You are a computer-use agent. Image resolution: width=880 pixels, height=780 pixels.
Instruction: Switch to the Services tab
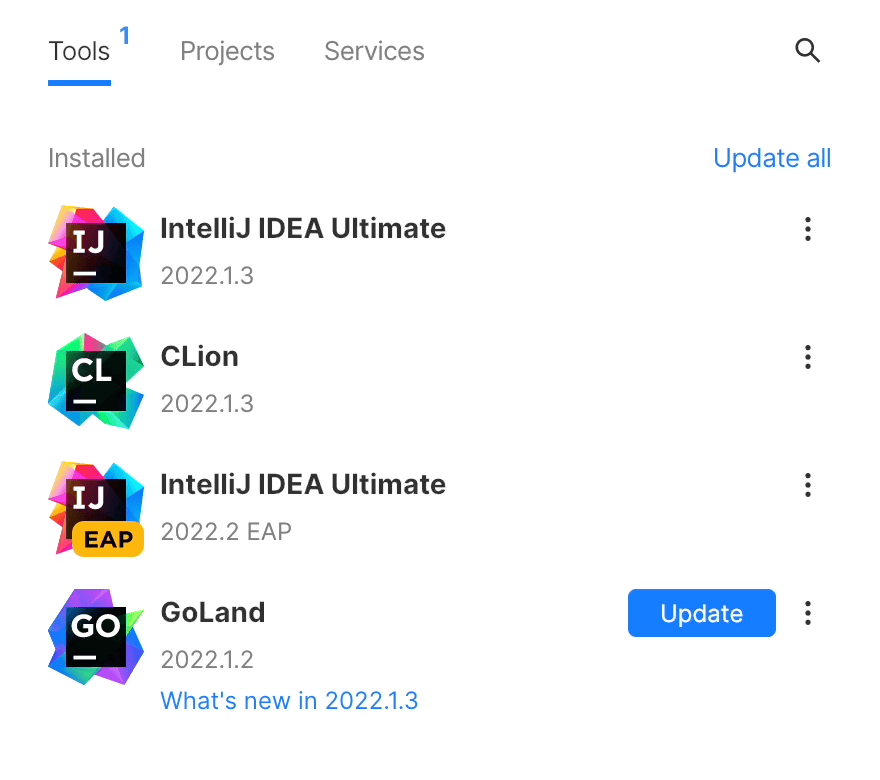pos(374,51)
